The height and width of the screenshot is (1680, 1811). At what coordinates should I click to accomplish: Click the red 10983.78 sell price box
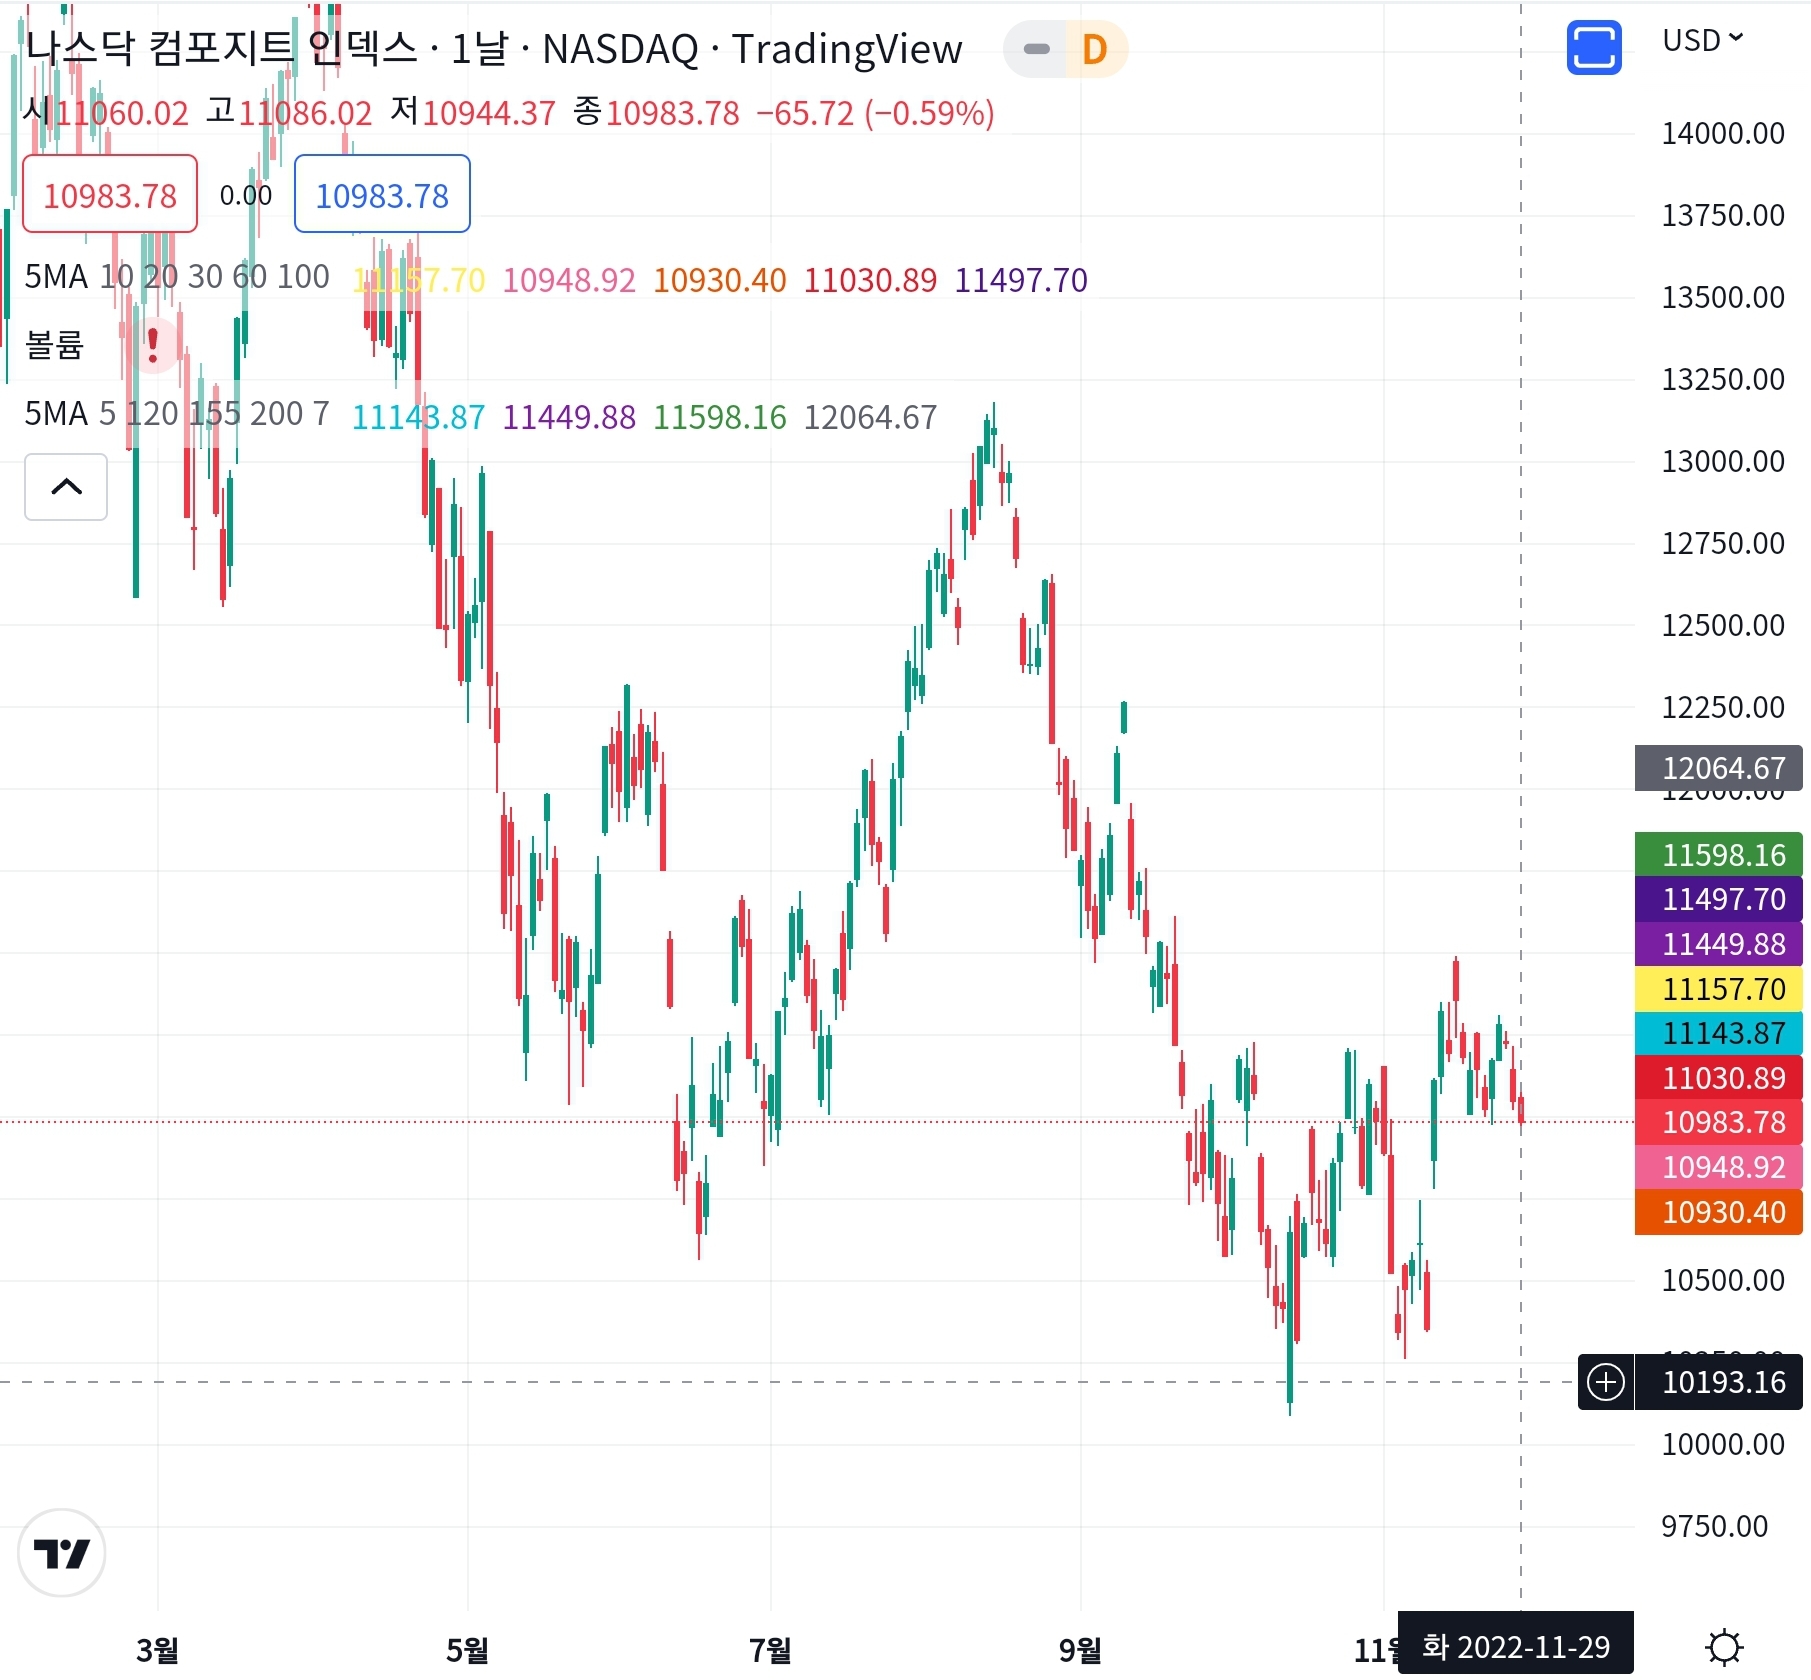(x=110, y=194)
